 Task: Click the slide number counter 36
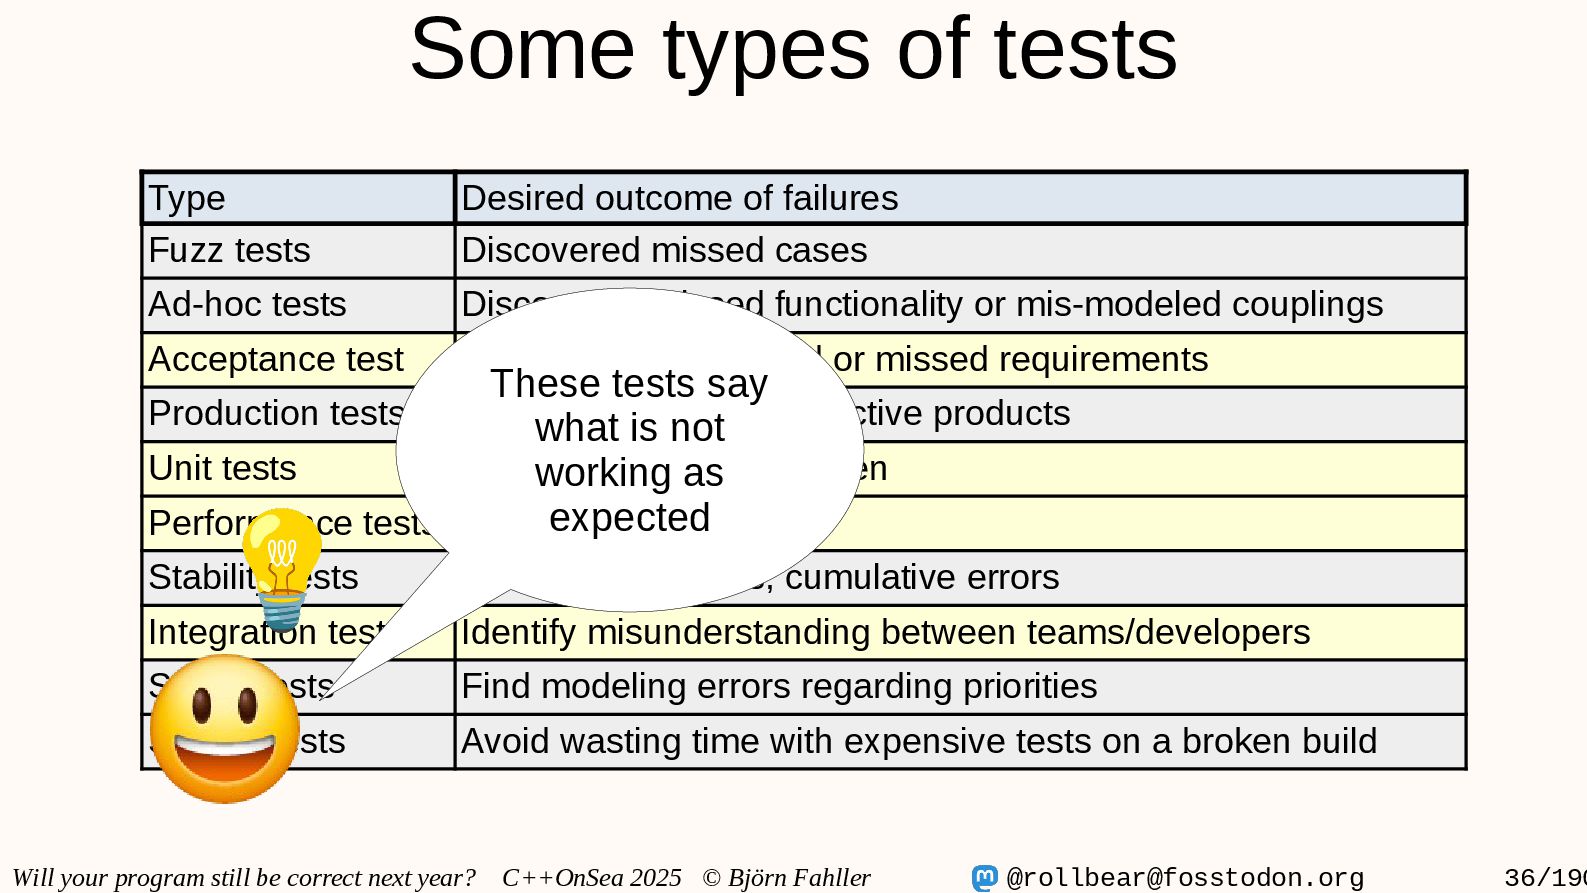[1545, 878]
